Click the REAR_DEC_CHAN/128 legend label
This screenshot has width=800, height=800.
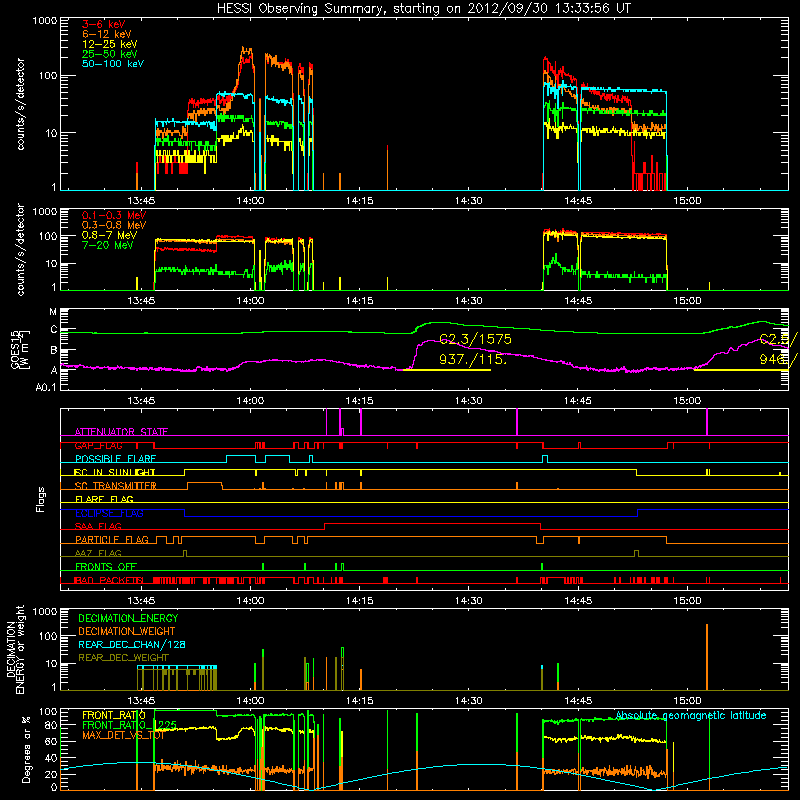point(132,645)
